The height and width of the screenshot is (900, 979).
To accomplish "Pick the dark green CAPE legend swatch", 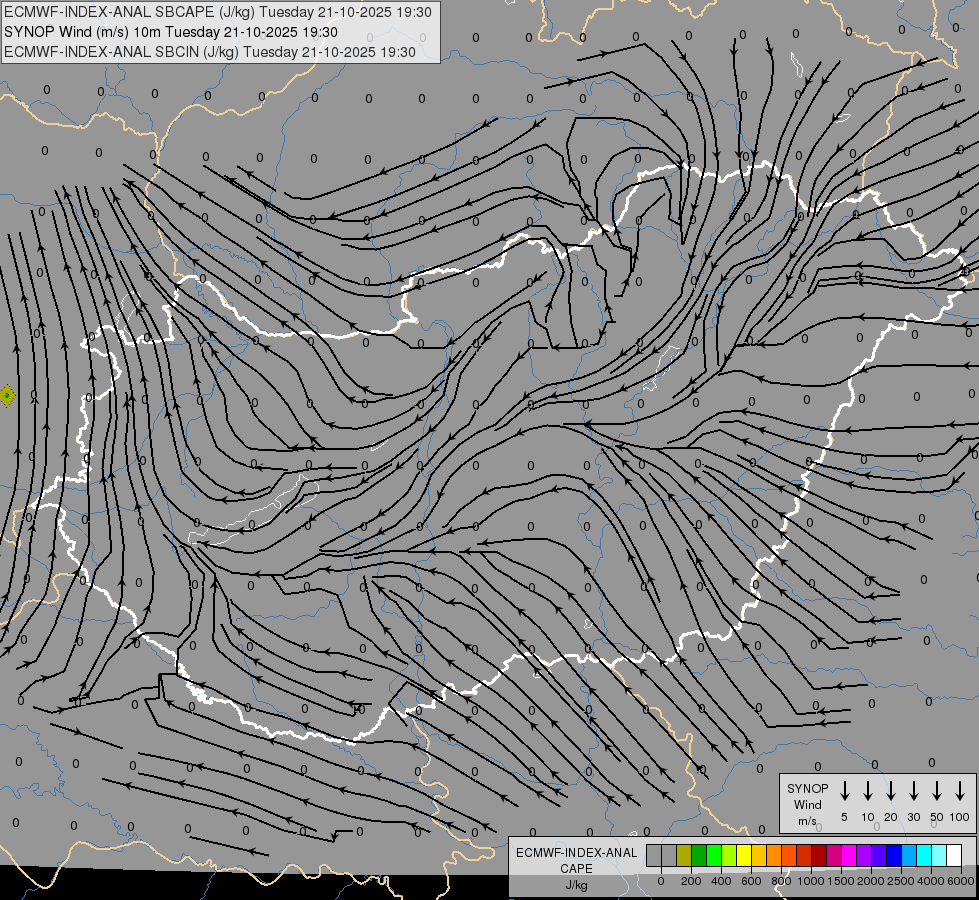I will click(x=699, y=855).
